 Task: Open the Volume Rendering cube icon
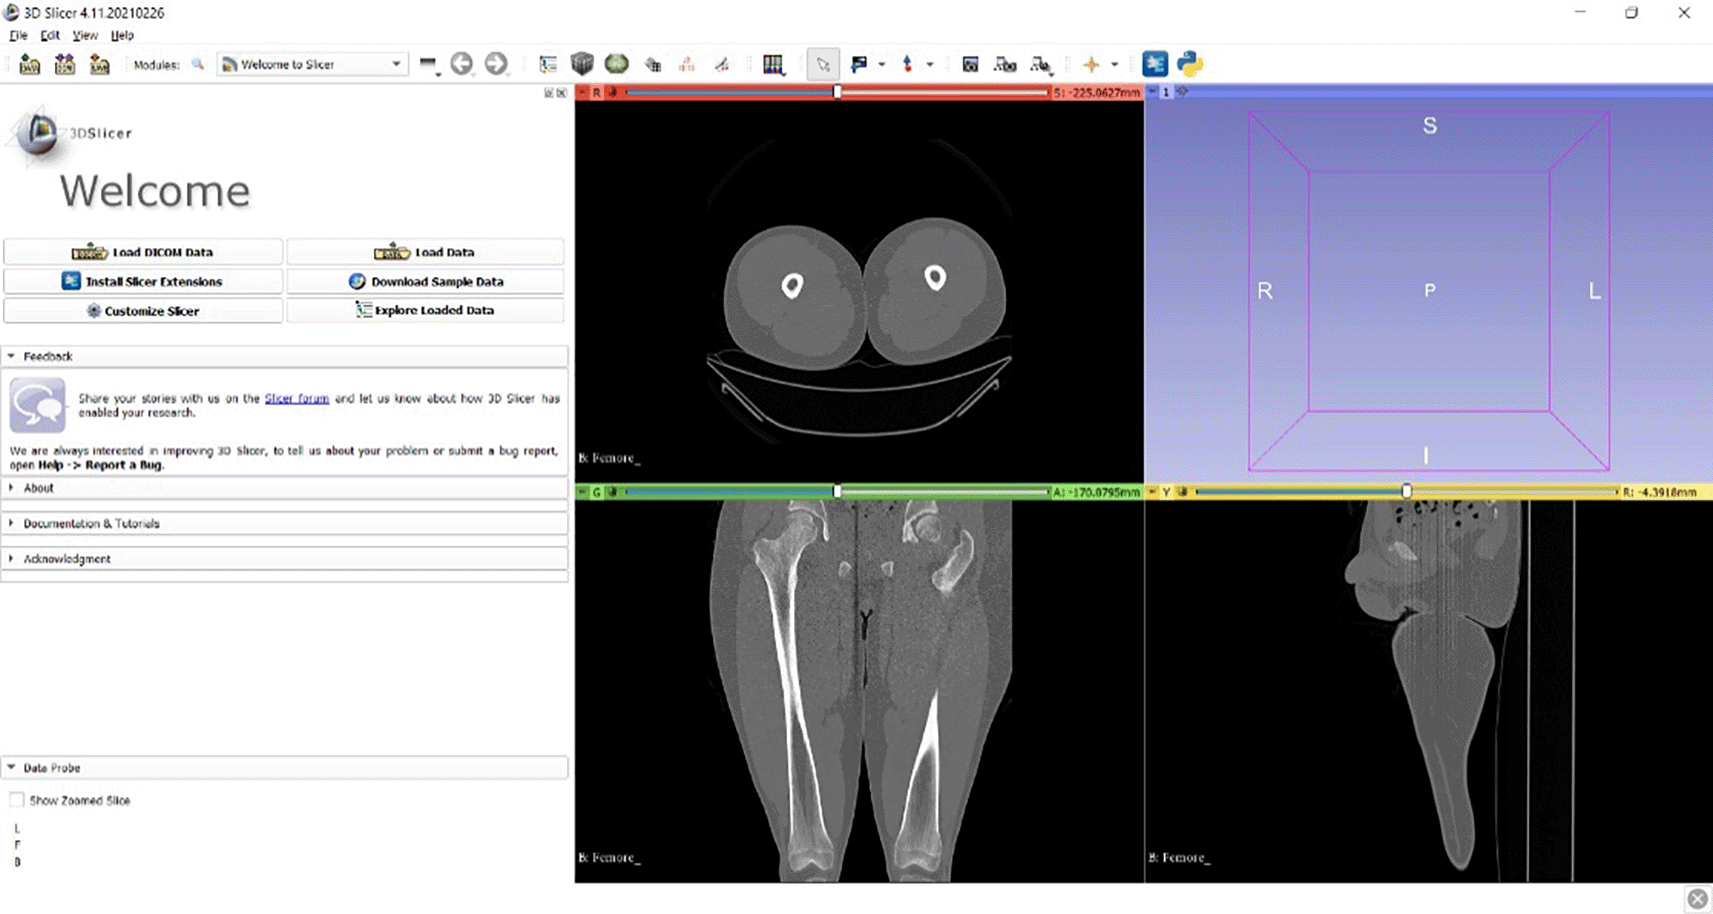[x=582, y=64]
